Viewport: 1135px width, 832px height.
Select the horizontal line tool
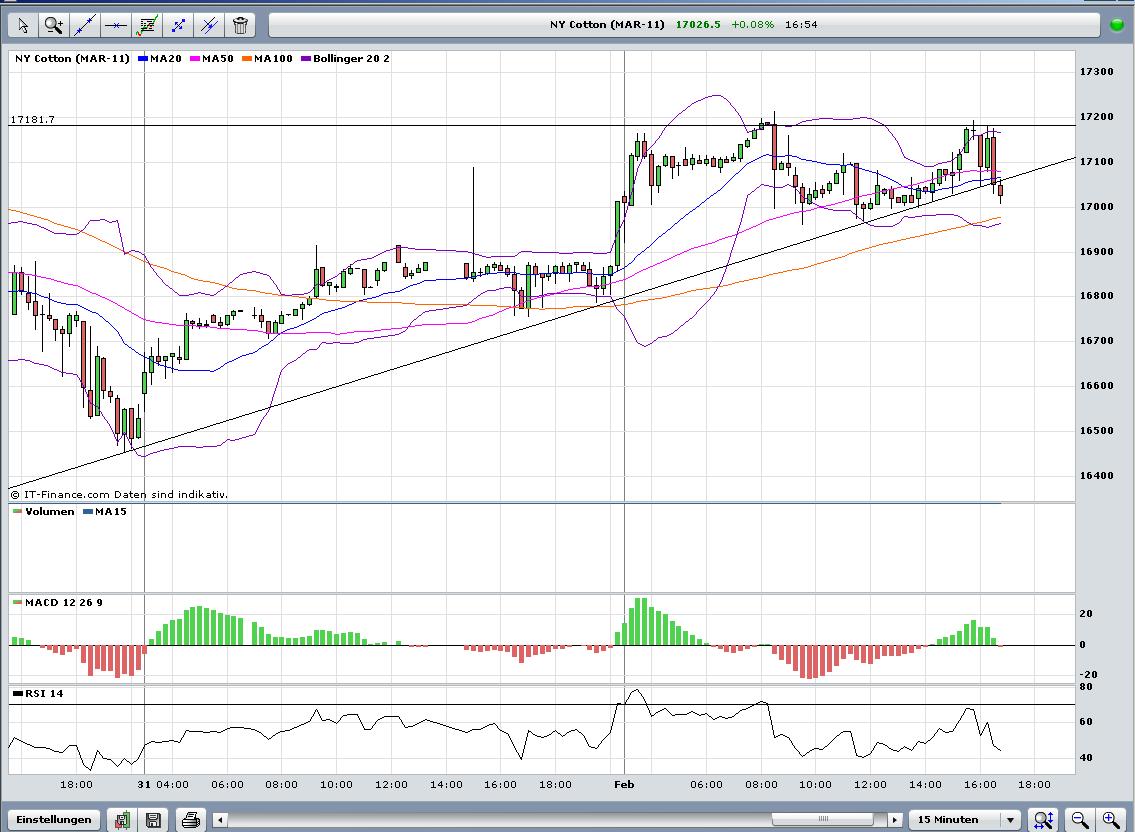(116, 25)
